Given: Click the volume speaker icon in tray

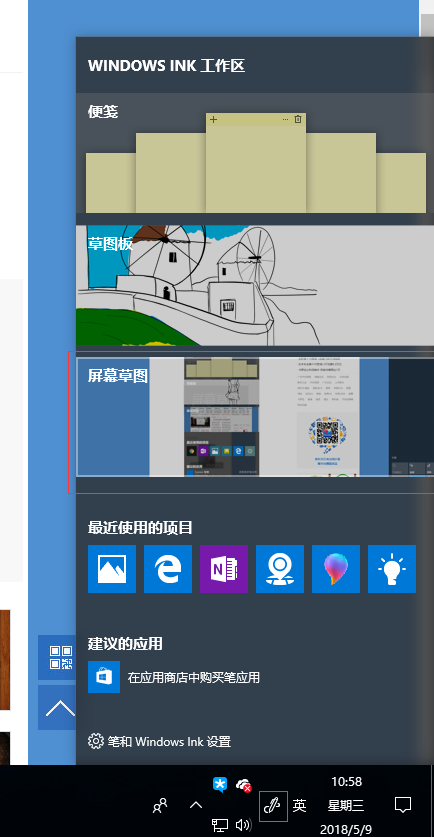Looking at the screenshot, I should [x=243, y=825].
